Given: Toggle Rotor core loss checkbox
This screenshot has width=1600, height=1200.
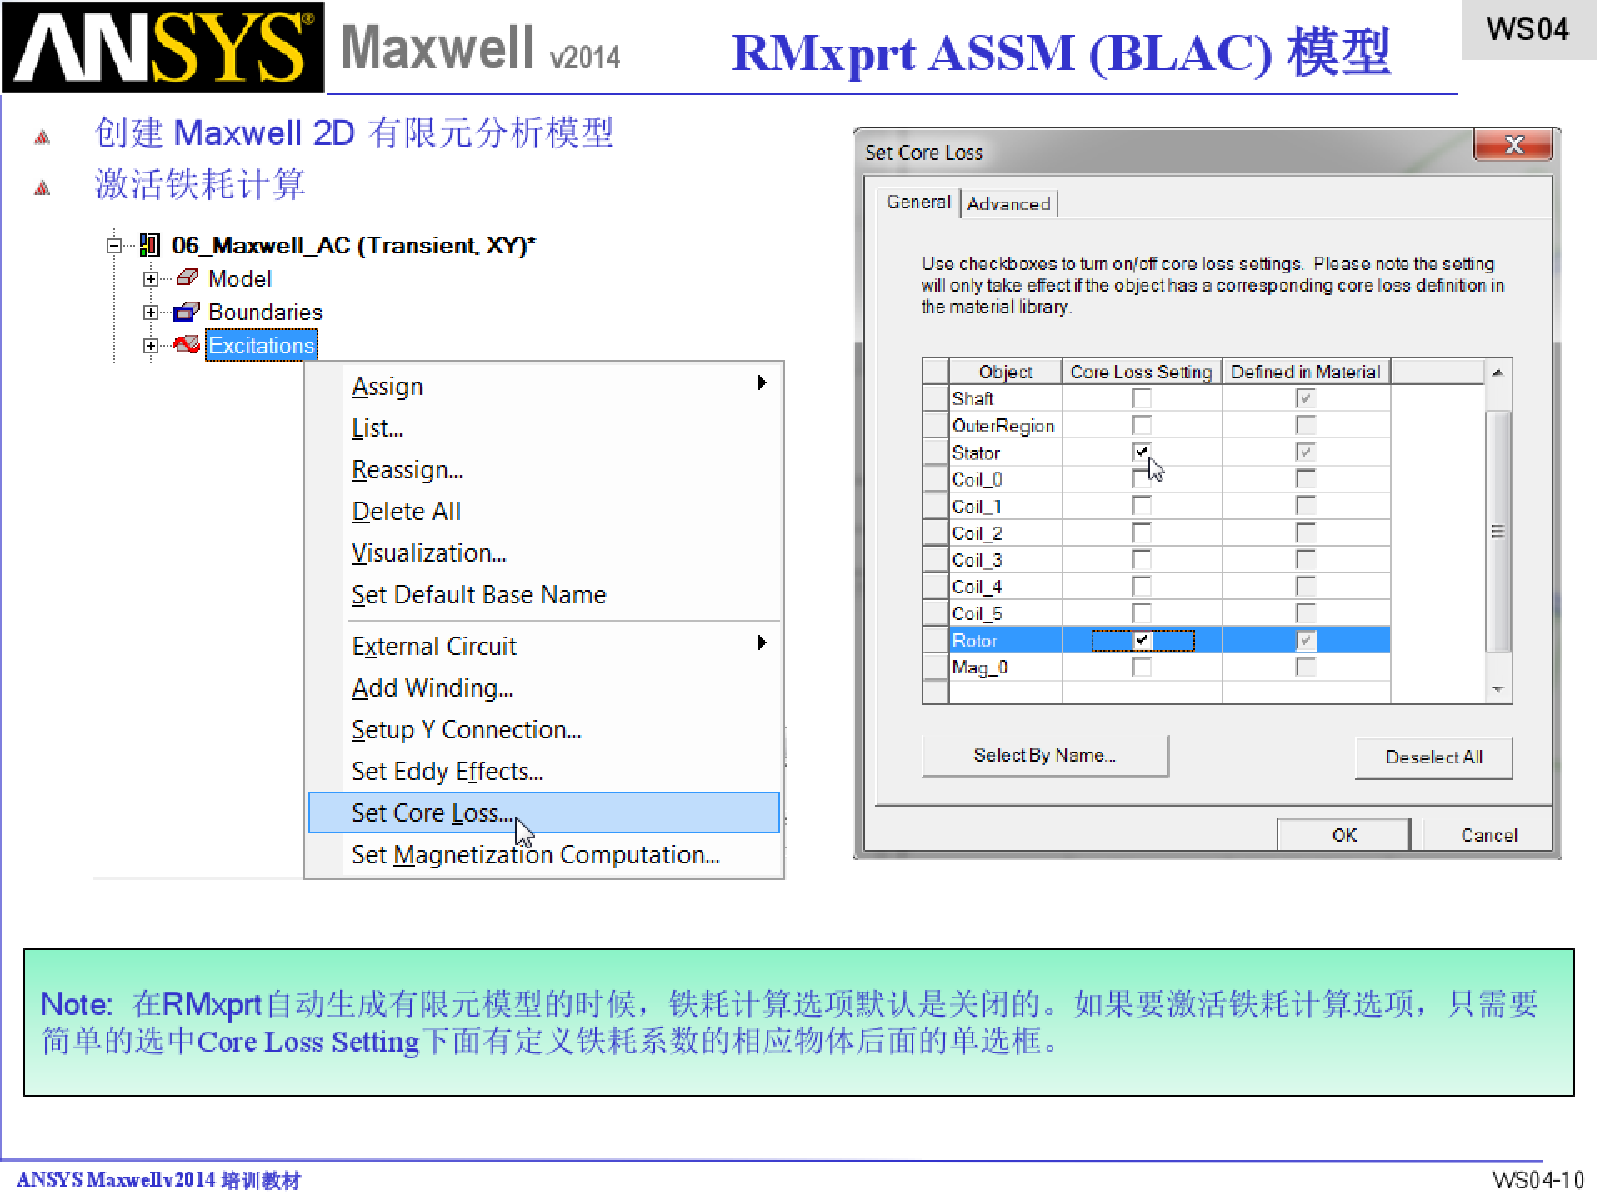Looking at the screenshot, I should [1142, 641].
